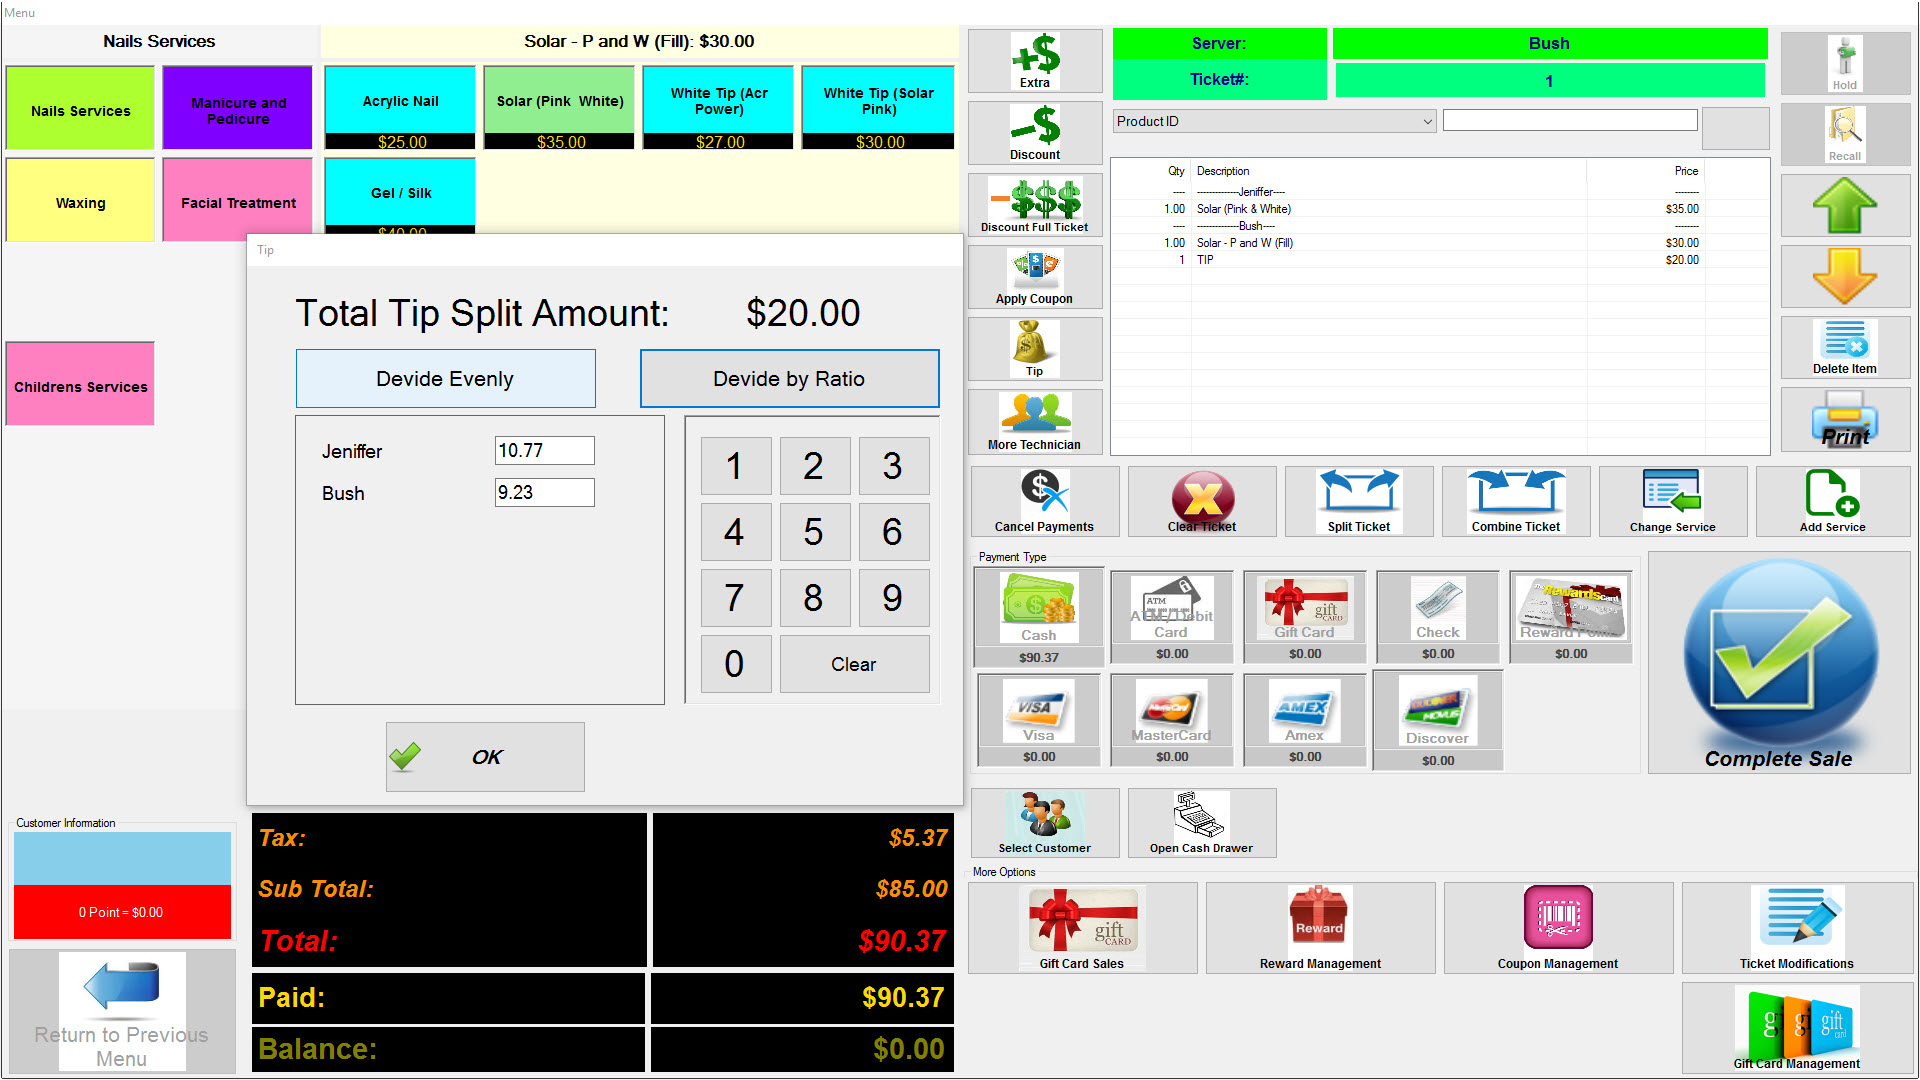1920x1080 pixels.
Task: Open More Technician selector
Action: [1035, 420]
